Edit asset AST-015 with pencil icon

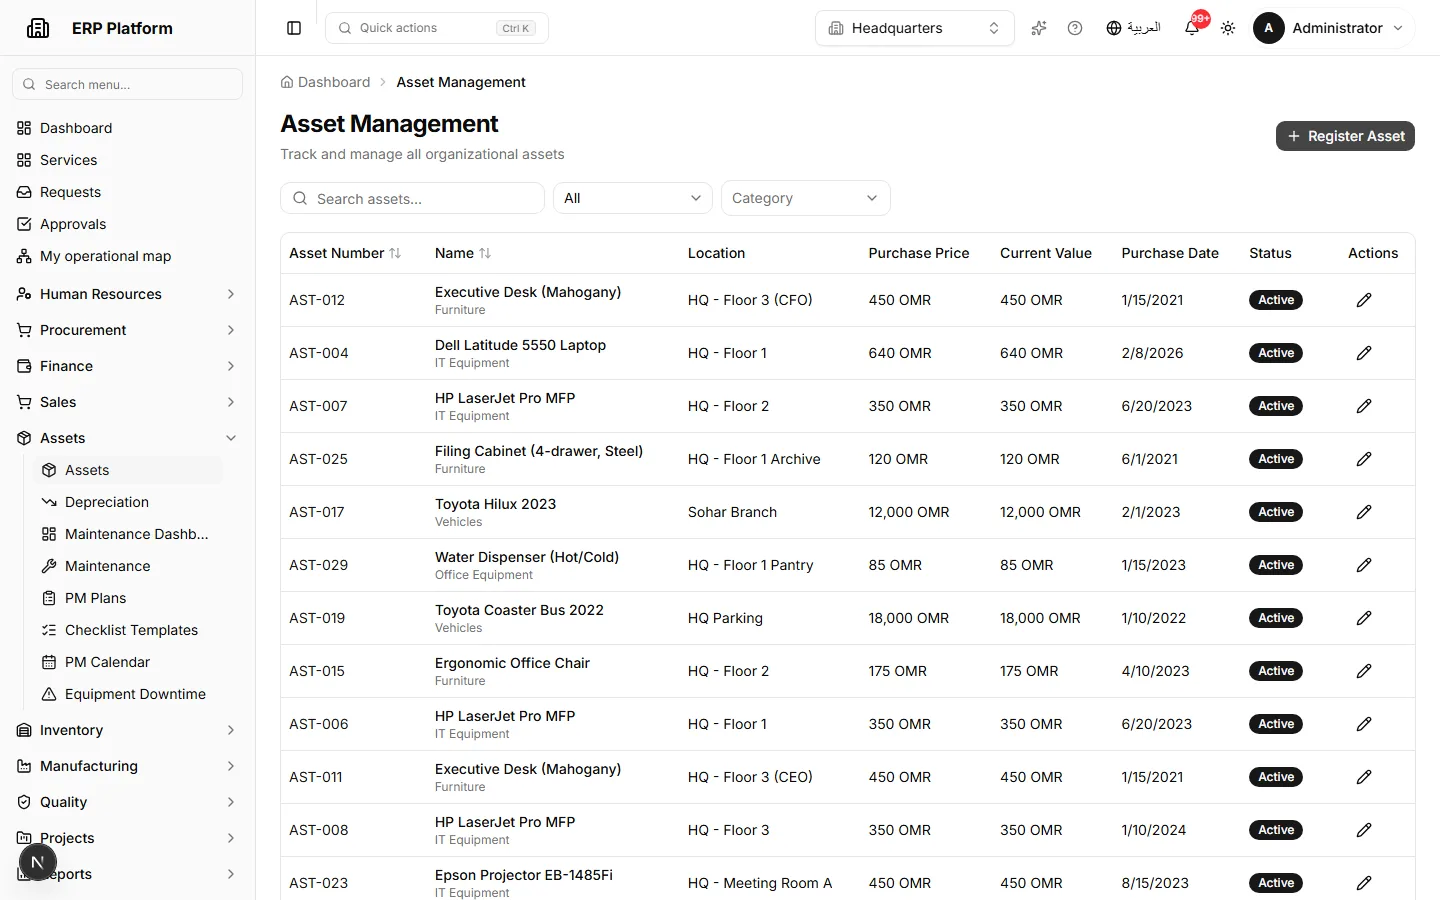click(1364, 671)
